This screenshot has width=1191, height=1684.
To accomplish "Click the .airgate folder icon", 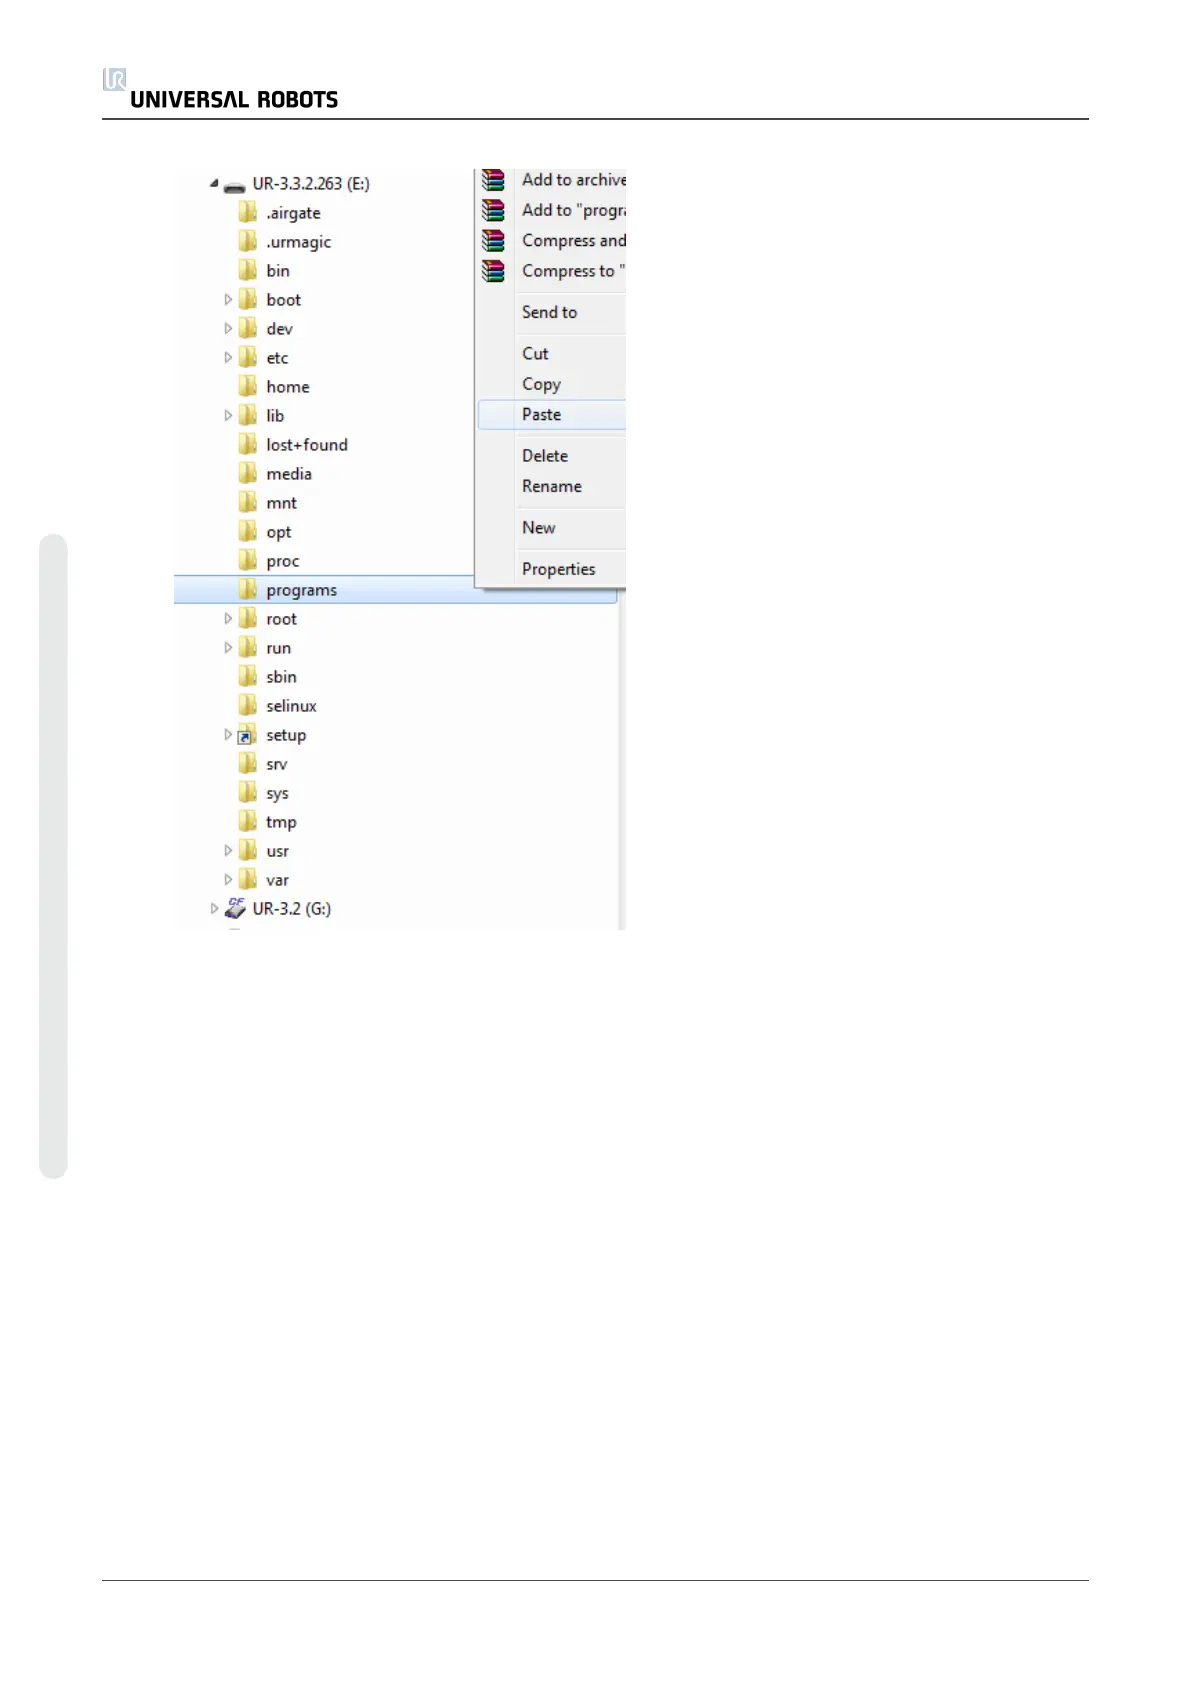I will coord(248,212).
